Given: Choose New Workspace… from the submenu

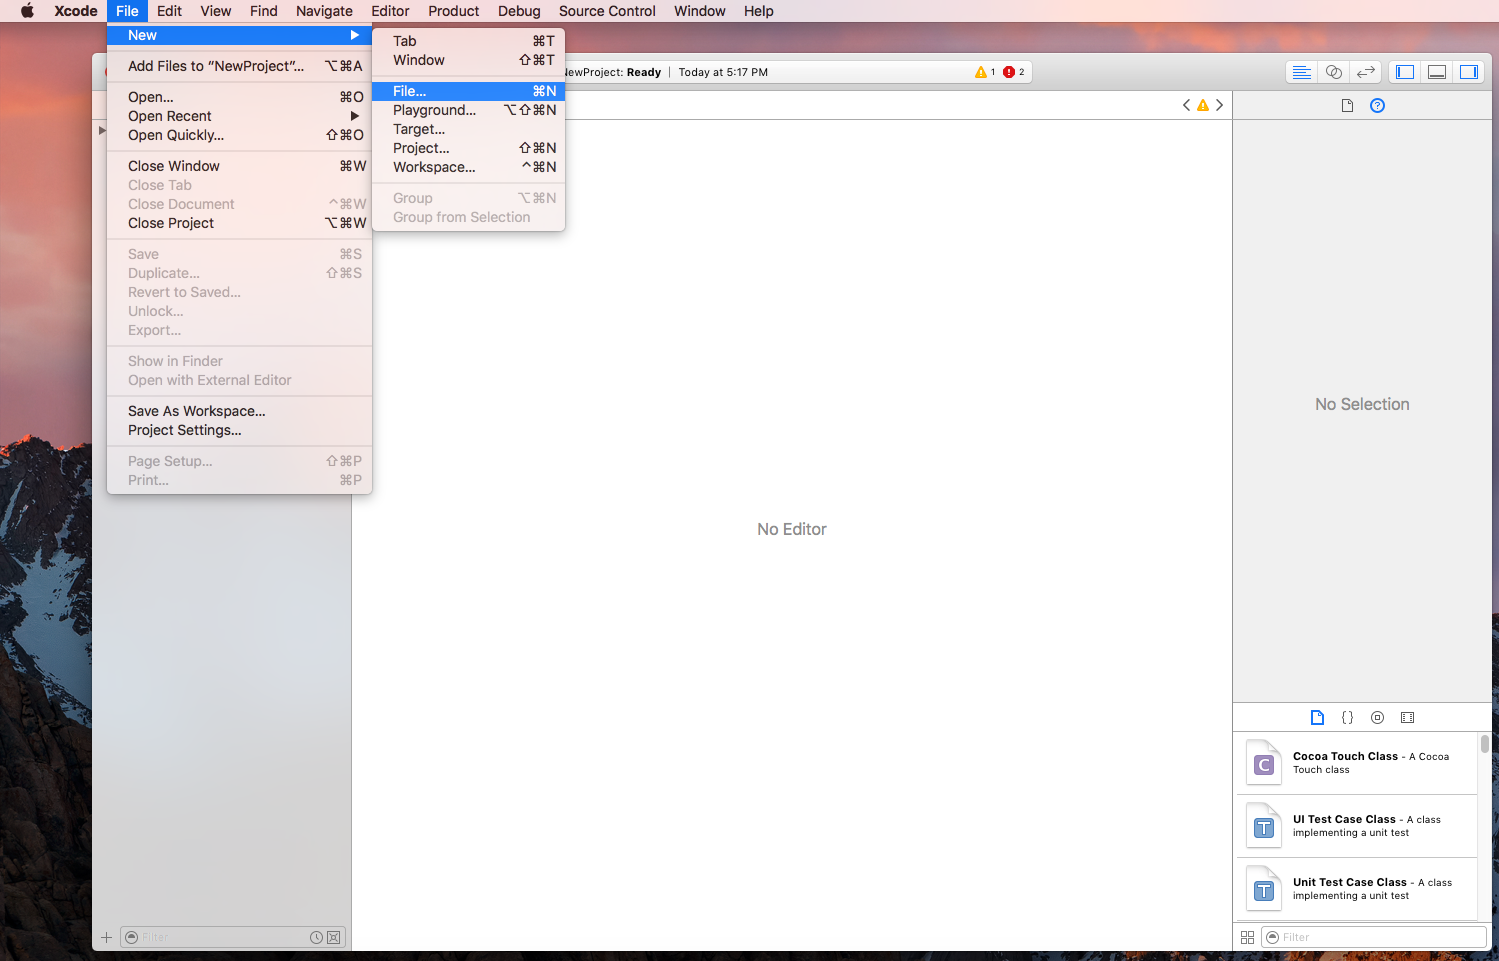Looking at the screenshot, I should 468,167.
